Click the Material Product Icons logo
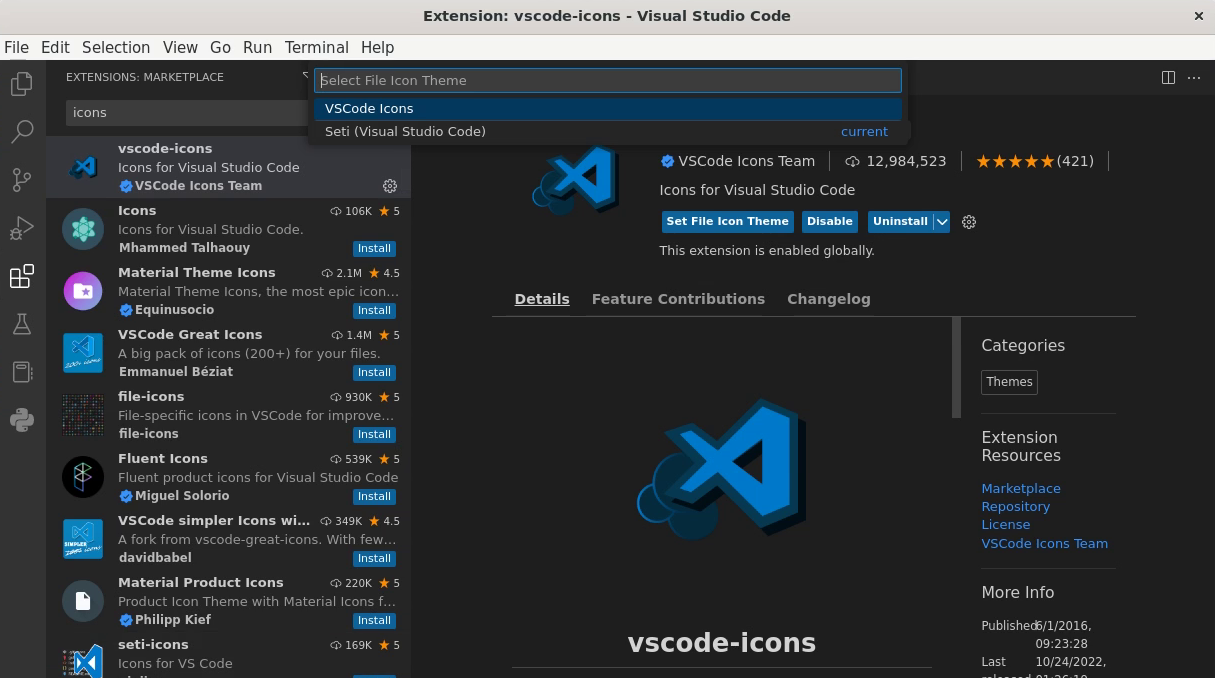Image resolution: width=1215 pixels, height=678 pixels. pyautogui.click(x=83, y=601)
